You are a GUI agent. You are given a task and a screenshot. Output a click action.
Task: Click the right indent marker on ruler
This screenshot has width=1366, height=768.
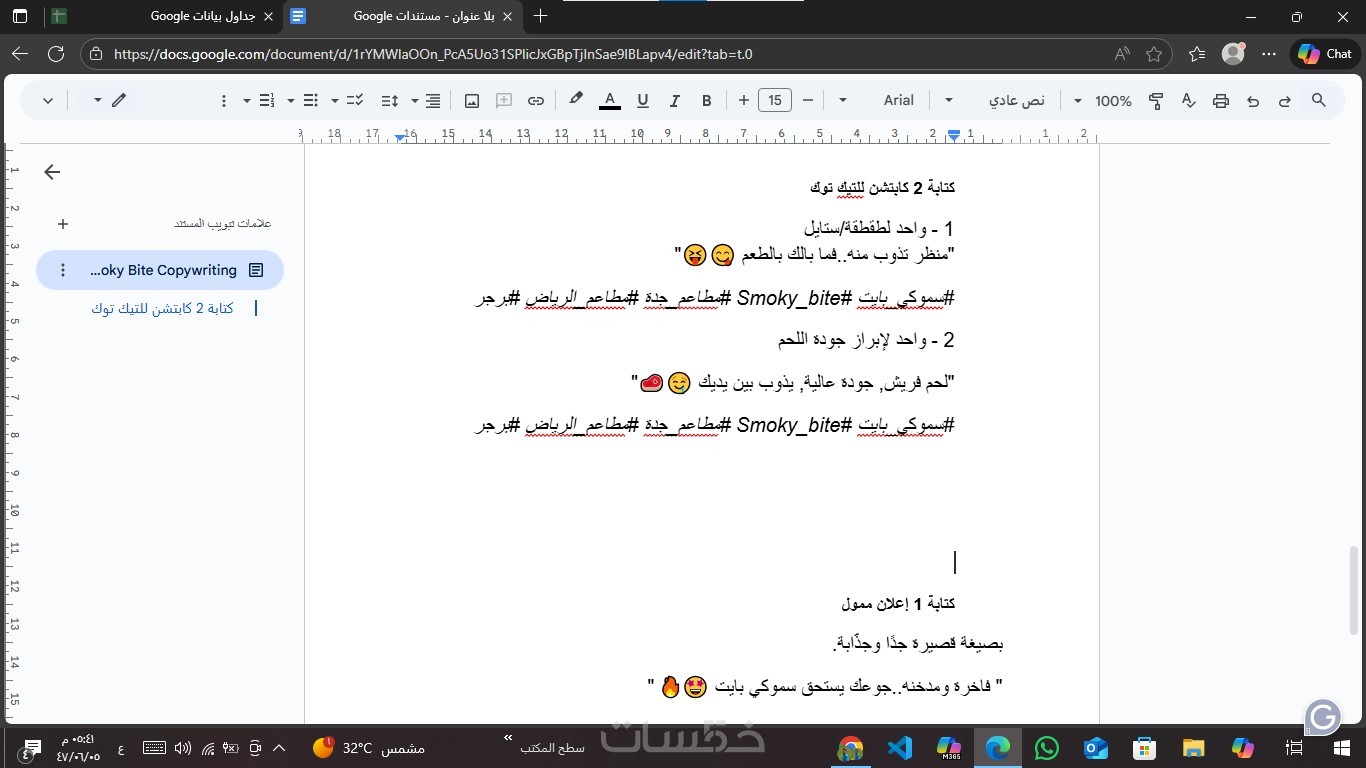coord(954,135)
